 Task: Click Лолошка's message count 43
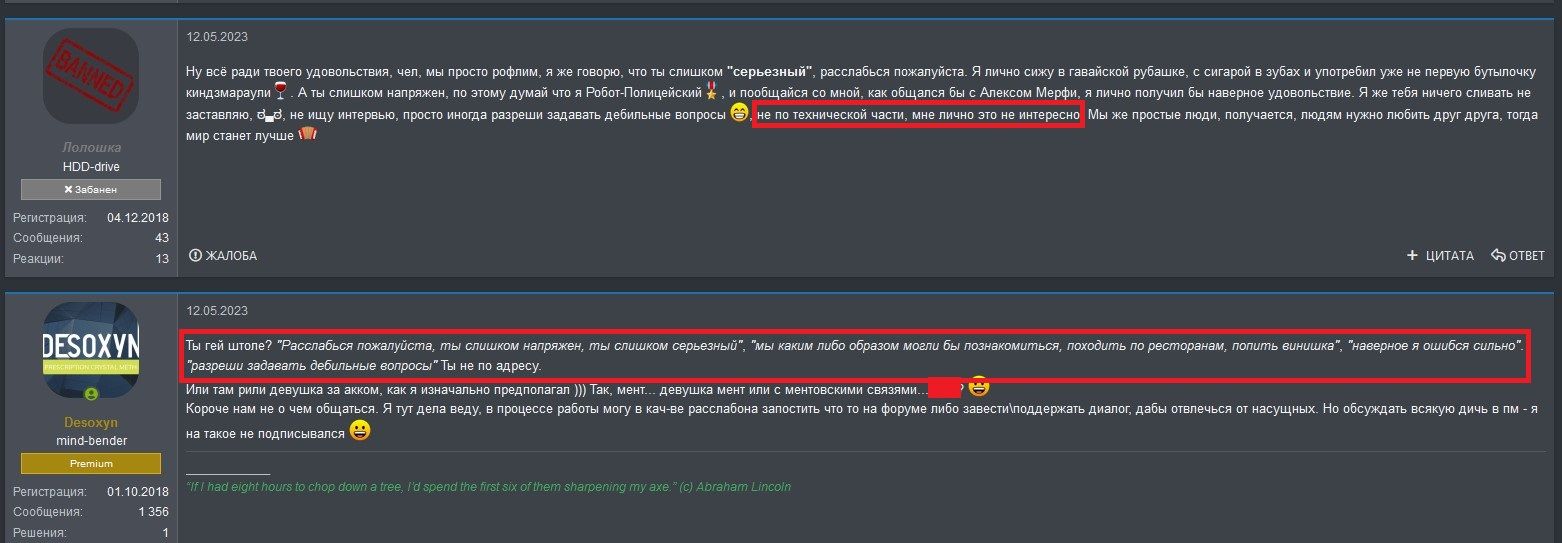162,238
